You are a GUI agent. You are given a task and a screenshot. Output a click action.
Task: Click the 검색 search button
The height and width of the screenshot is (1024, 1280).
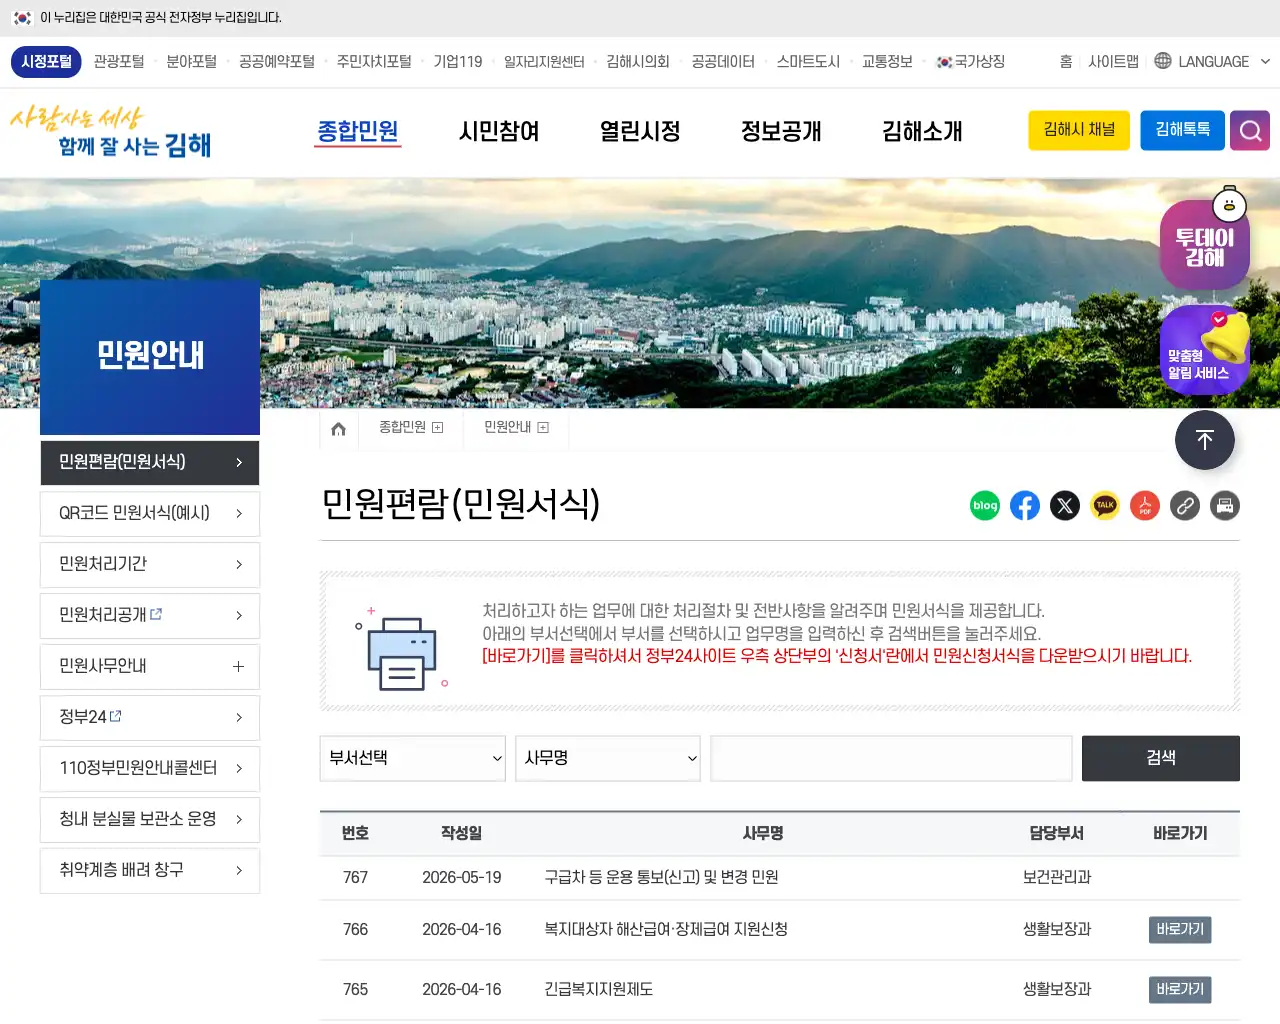click(x=1161, y=758)
